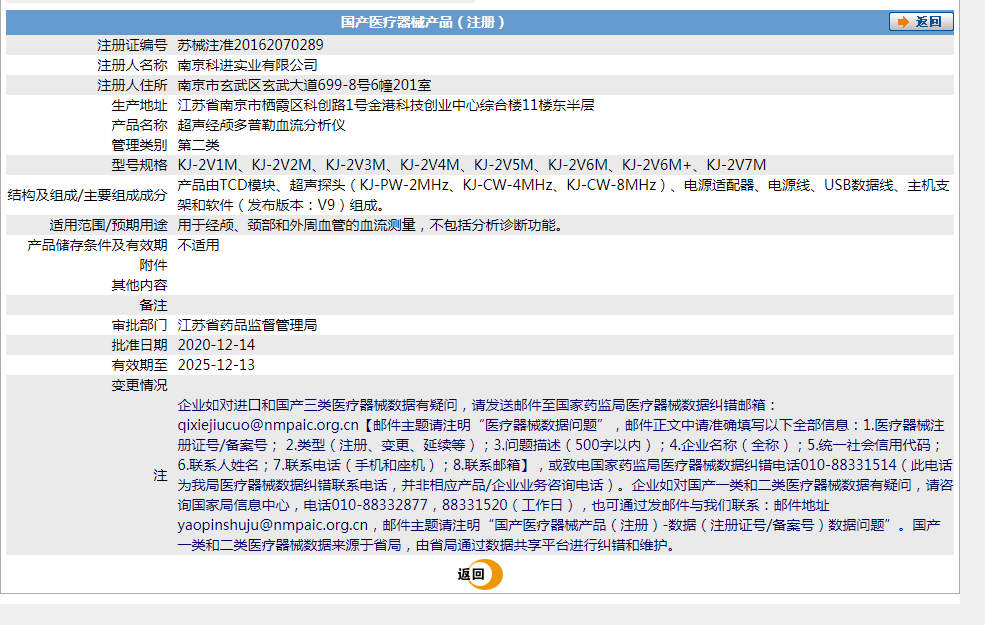Click the 国产医疗器械产品（注册）header title

point(422,23)
